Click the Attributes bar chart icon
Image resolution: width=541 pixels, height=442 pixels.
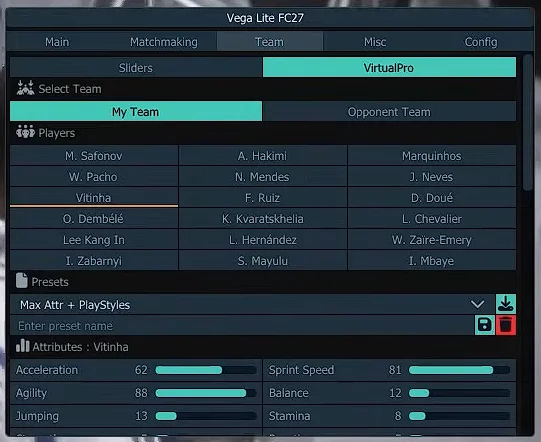coord(23,346)
